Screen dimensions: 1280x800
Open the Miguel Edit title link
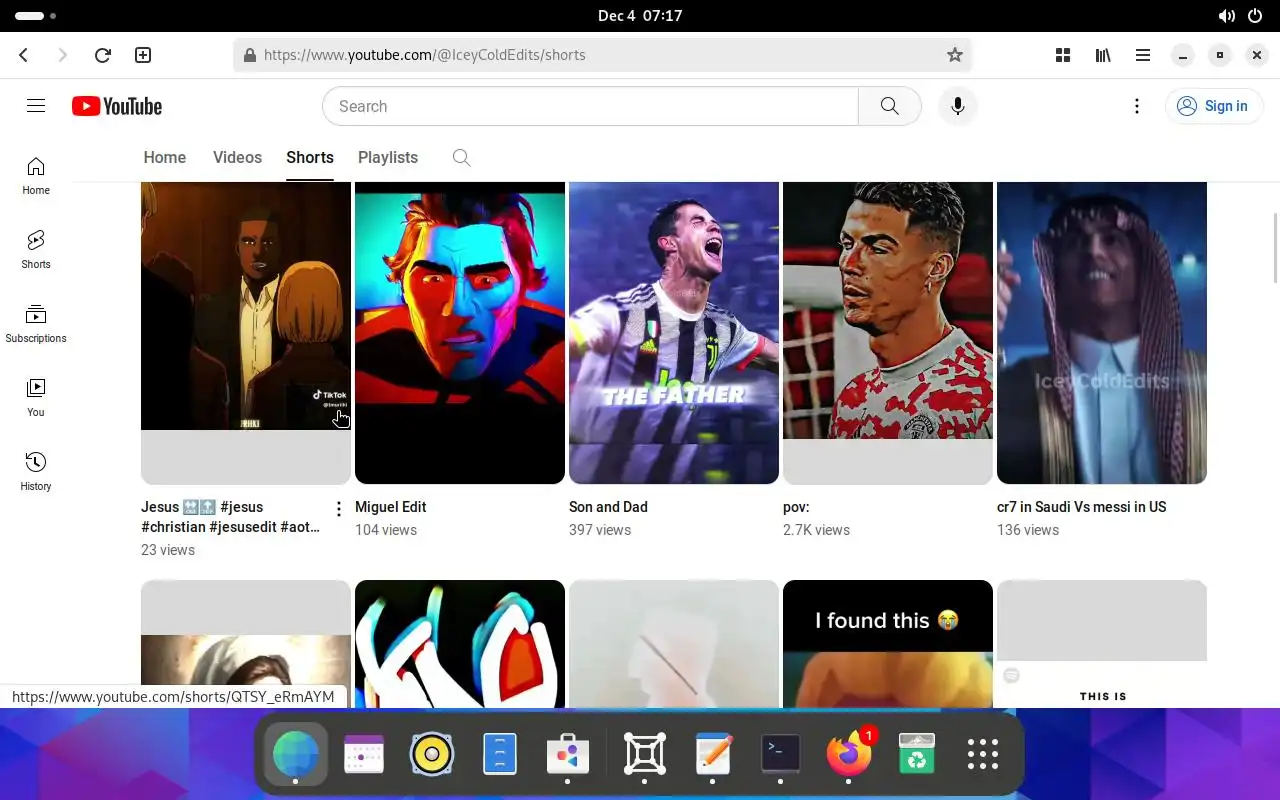(x=391, y=507)
